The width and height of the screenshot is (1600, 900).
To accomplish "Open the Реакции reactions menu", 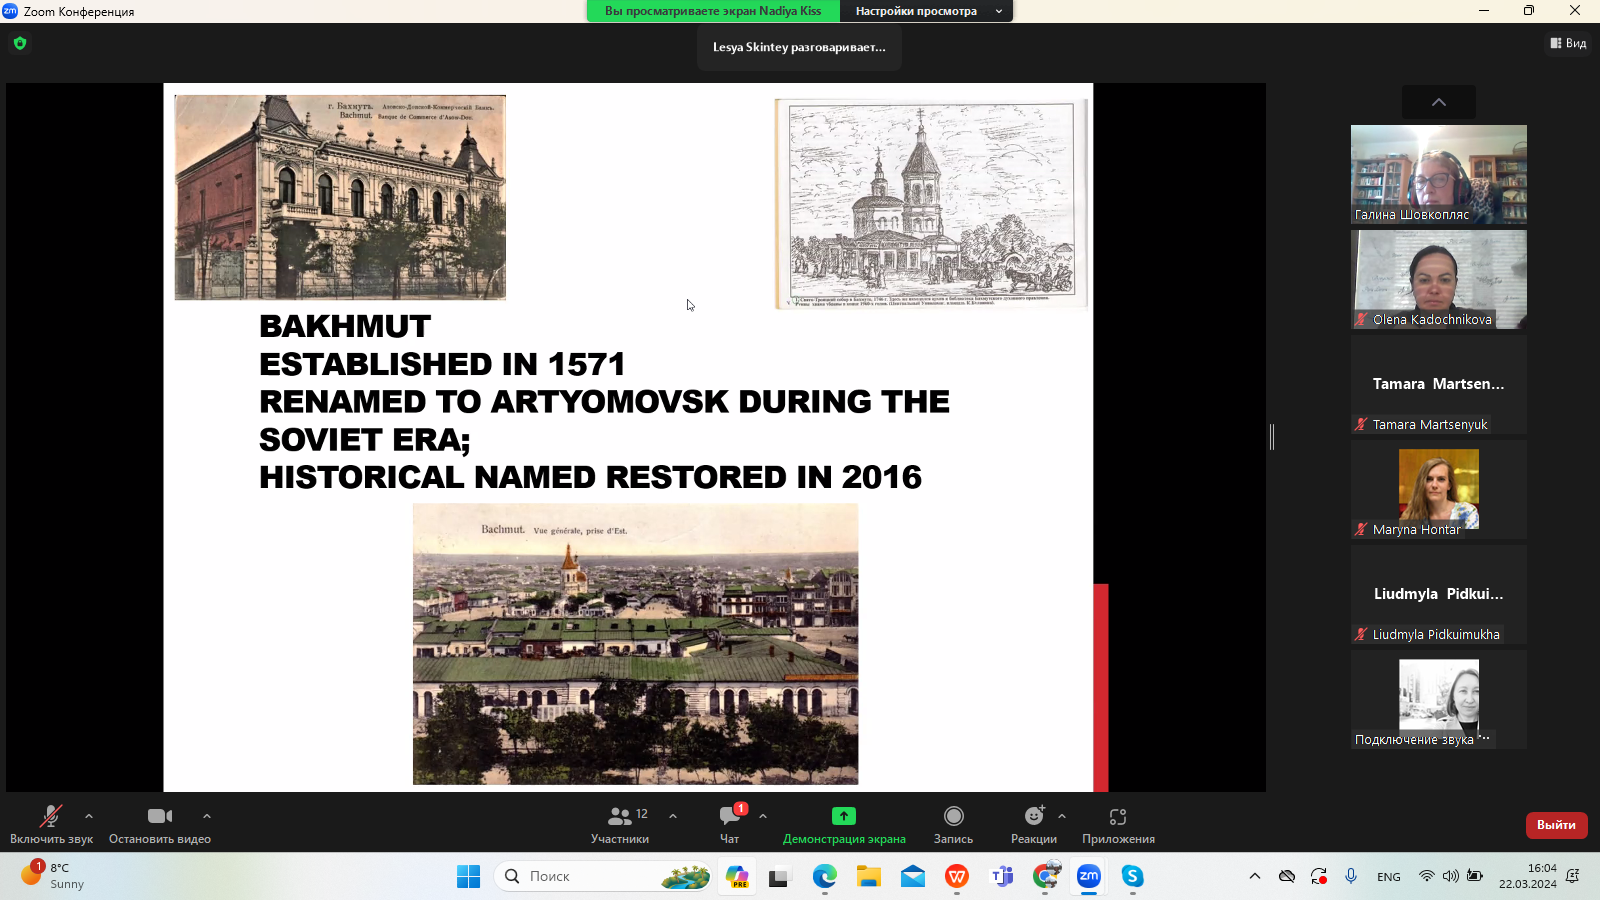I will pyautogui.click(x=1033, y=824).
